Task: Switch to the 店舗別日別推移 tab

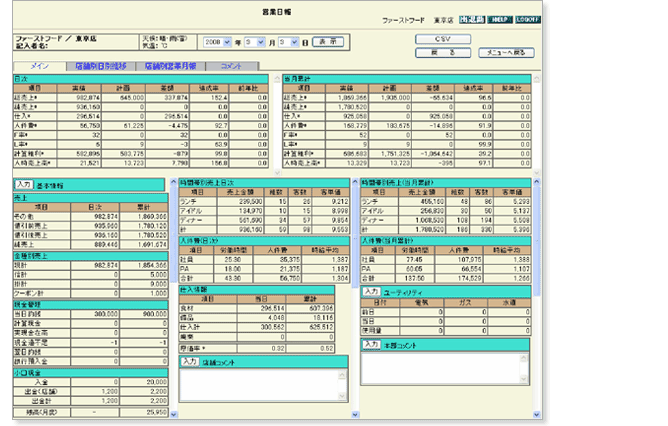Action: pos(101,65)
